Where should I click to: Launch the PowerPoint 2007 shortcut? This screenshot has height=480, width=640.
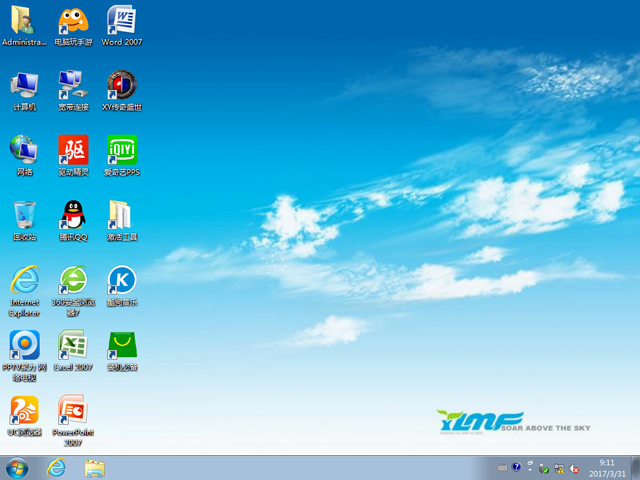coord(73,410)
